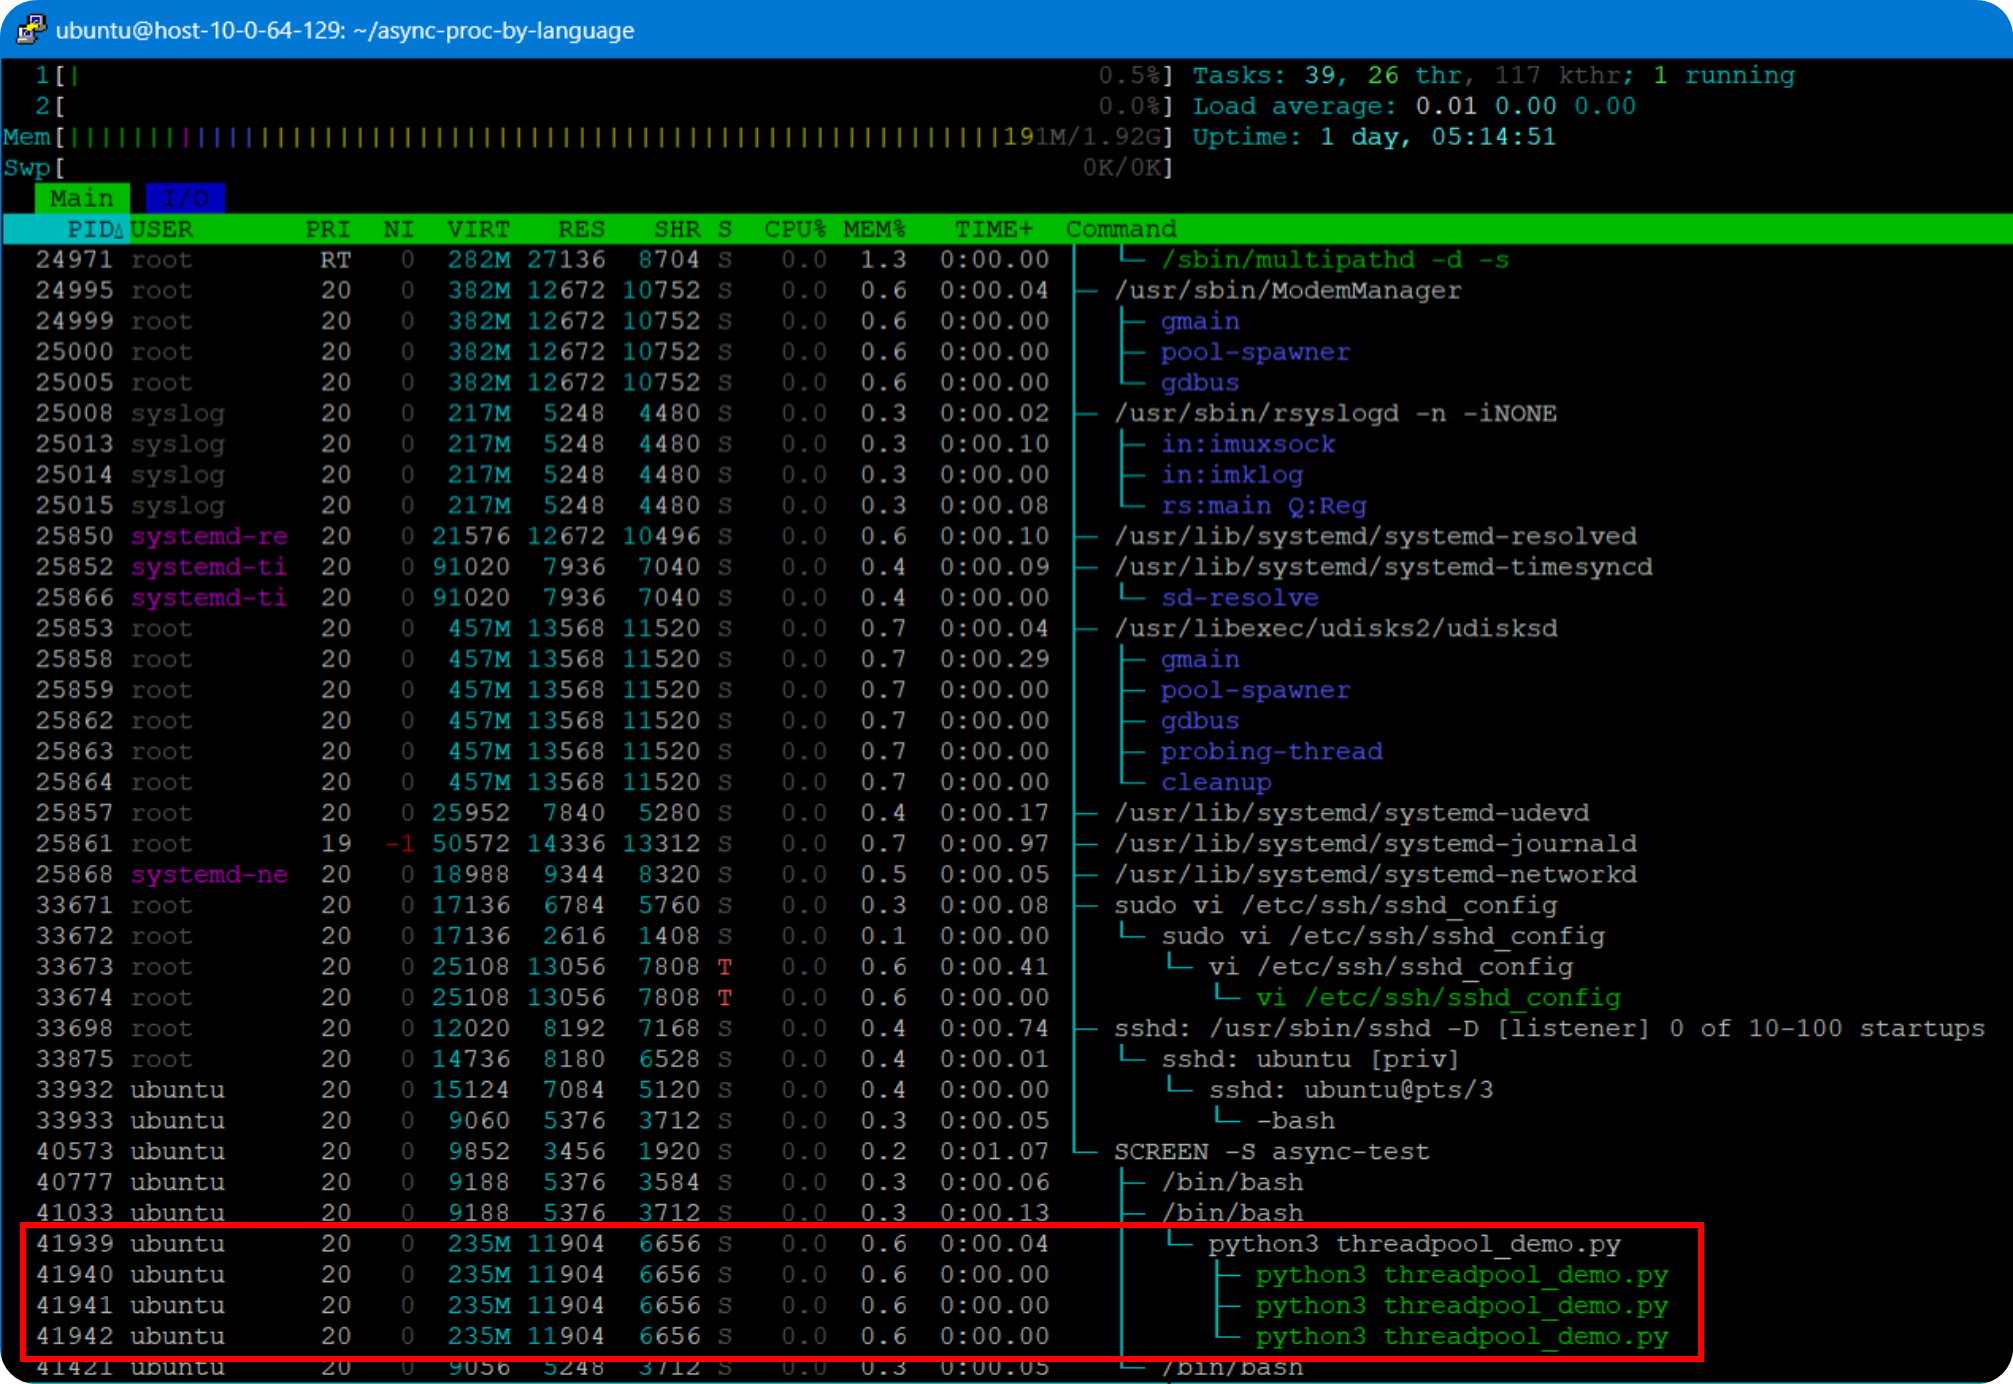Switch to the Main tab

point(81,198)
